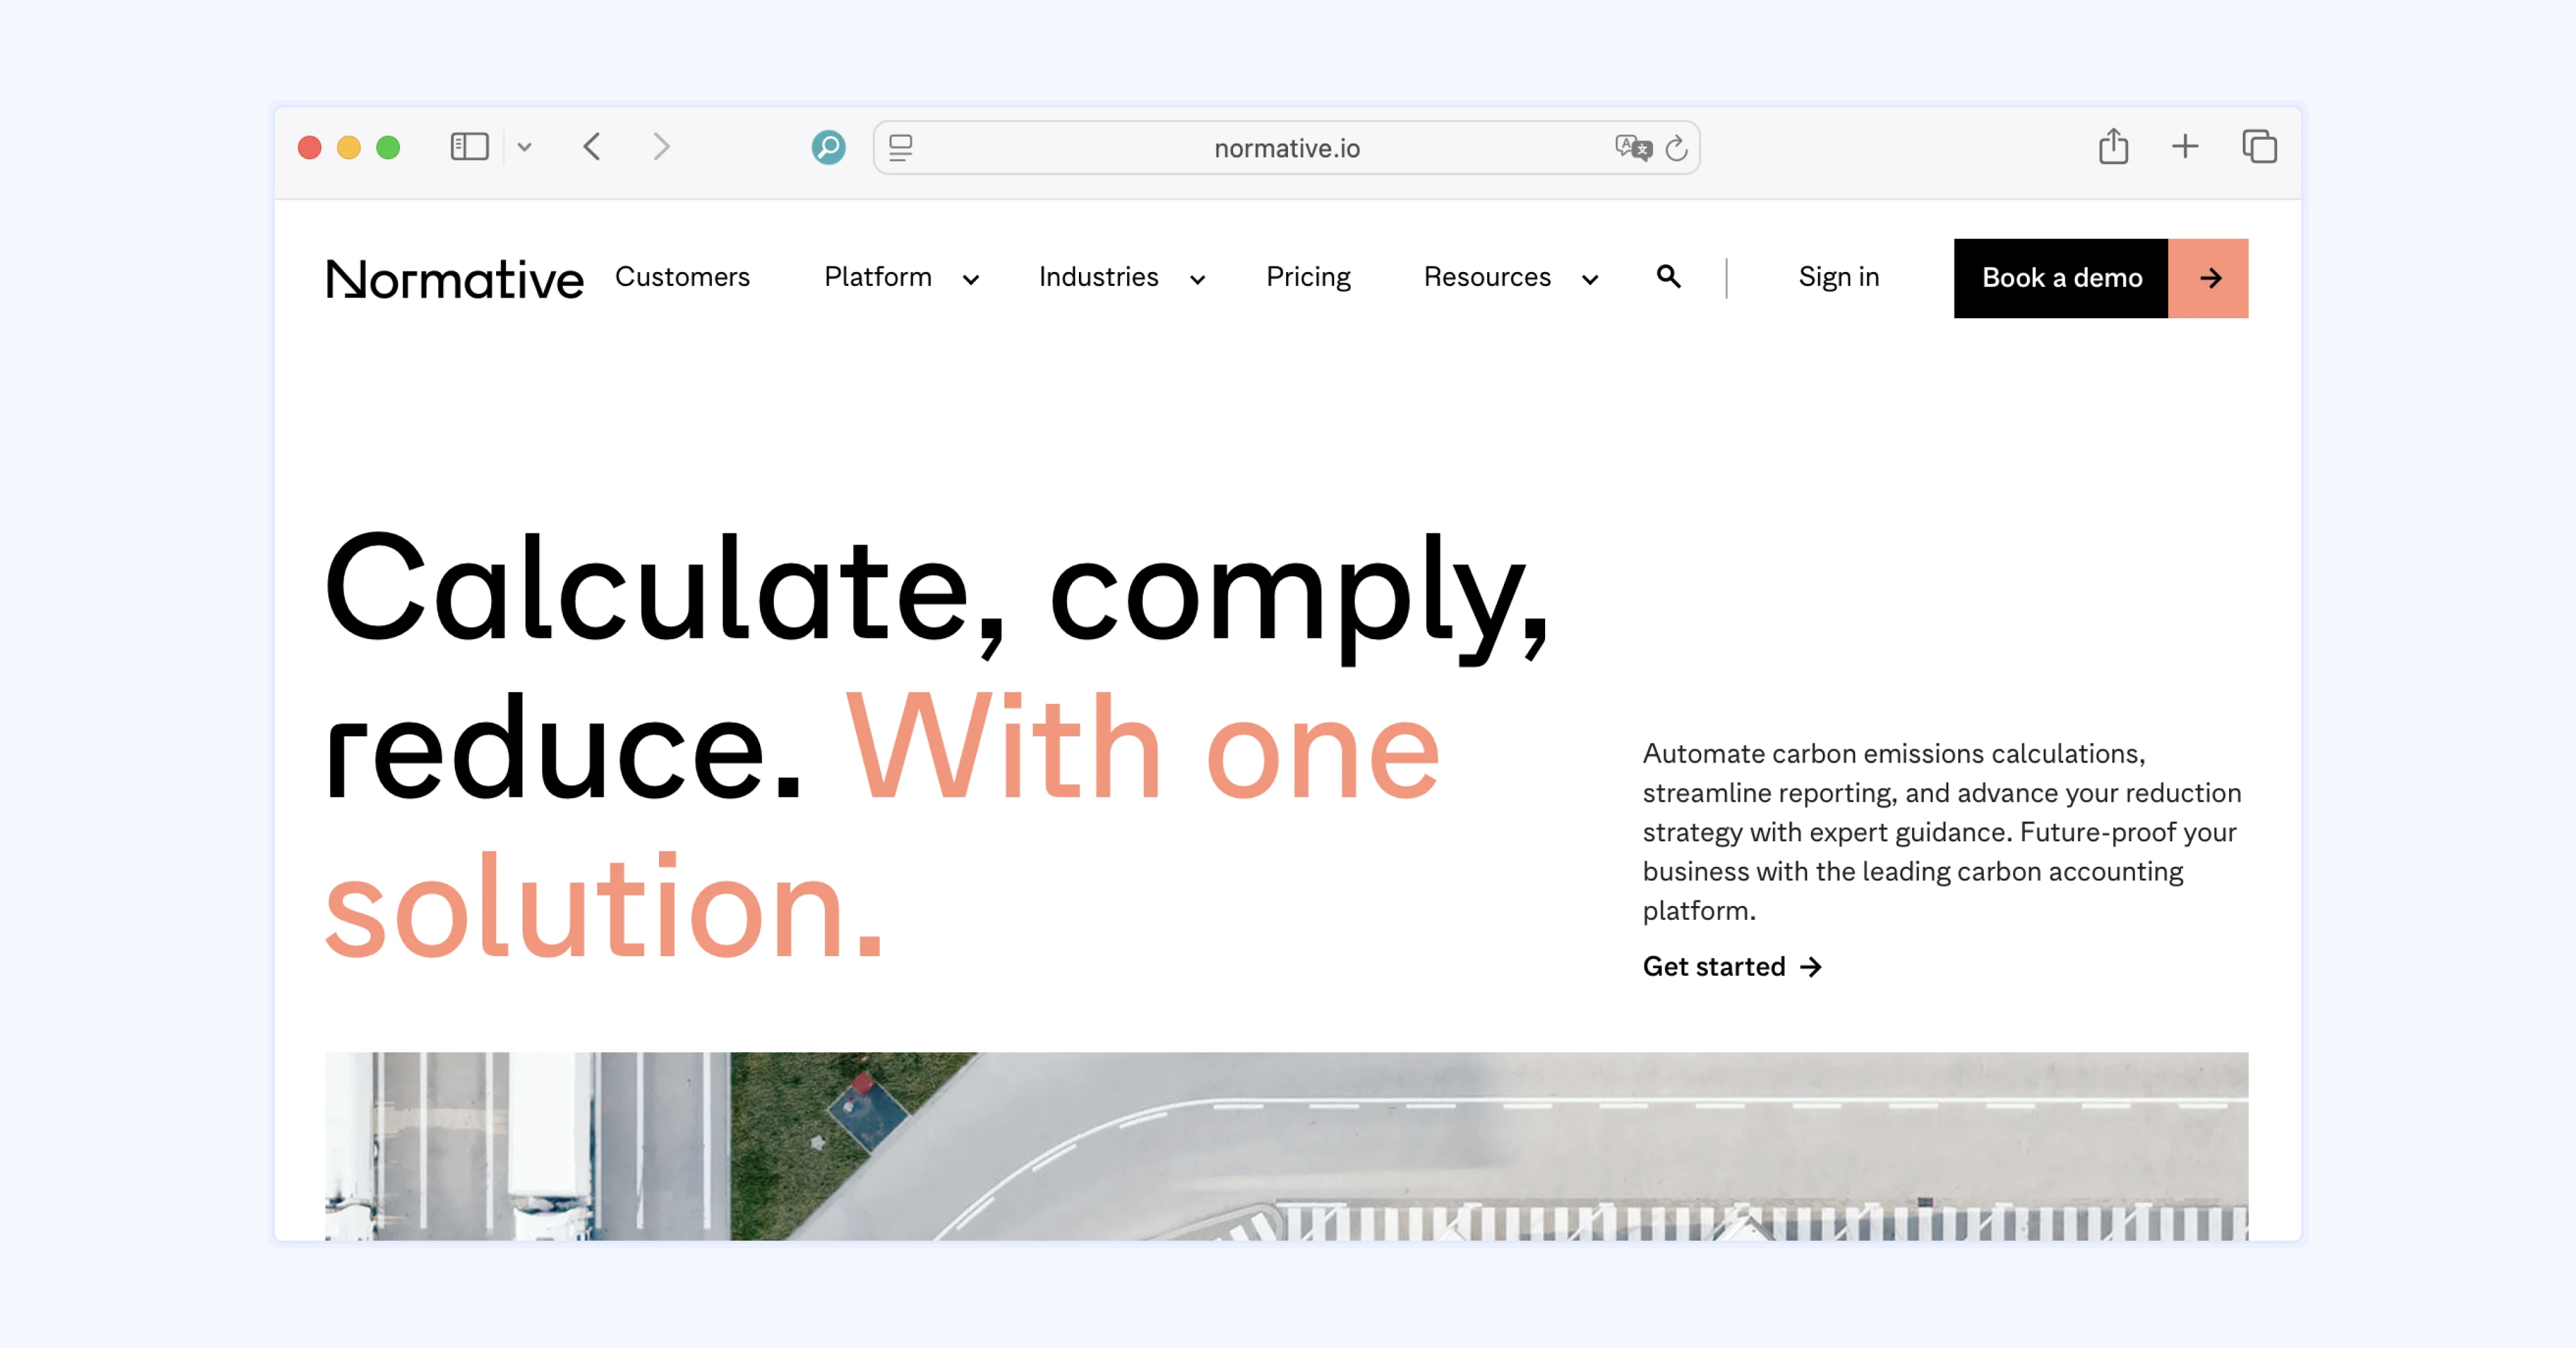2576x1348 pixels.
Task: Open the reader page menu icon
Action: 900,148
